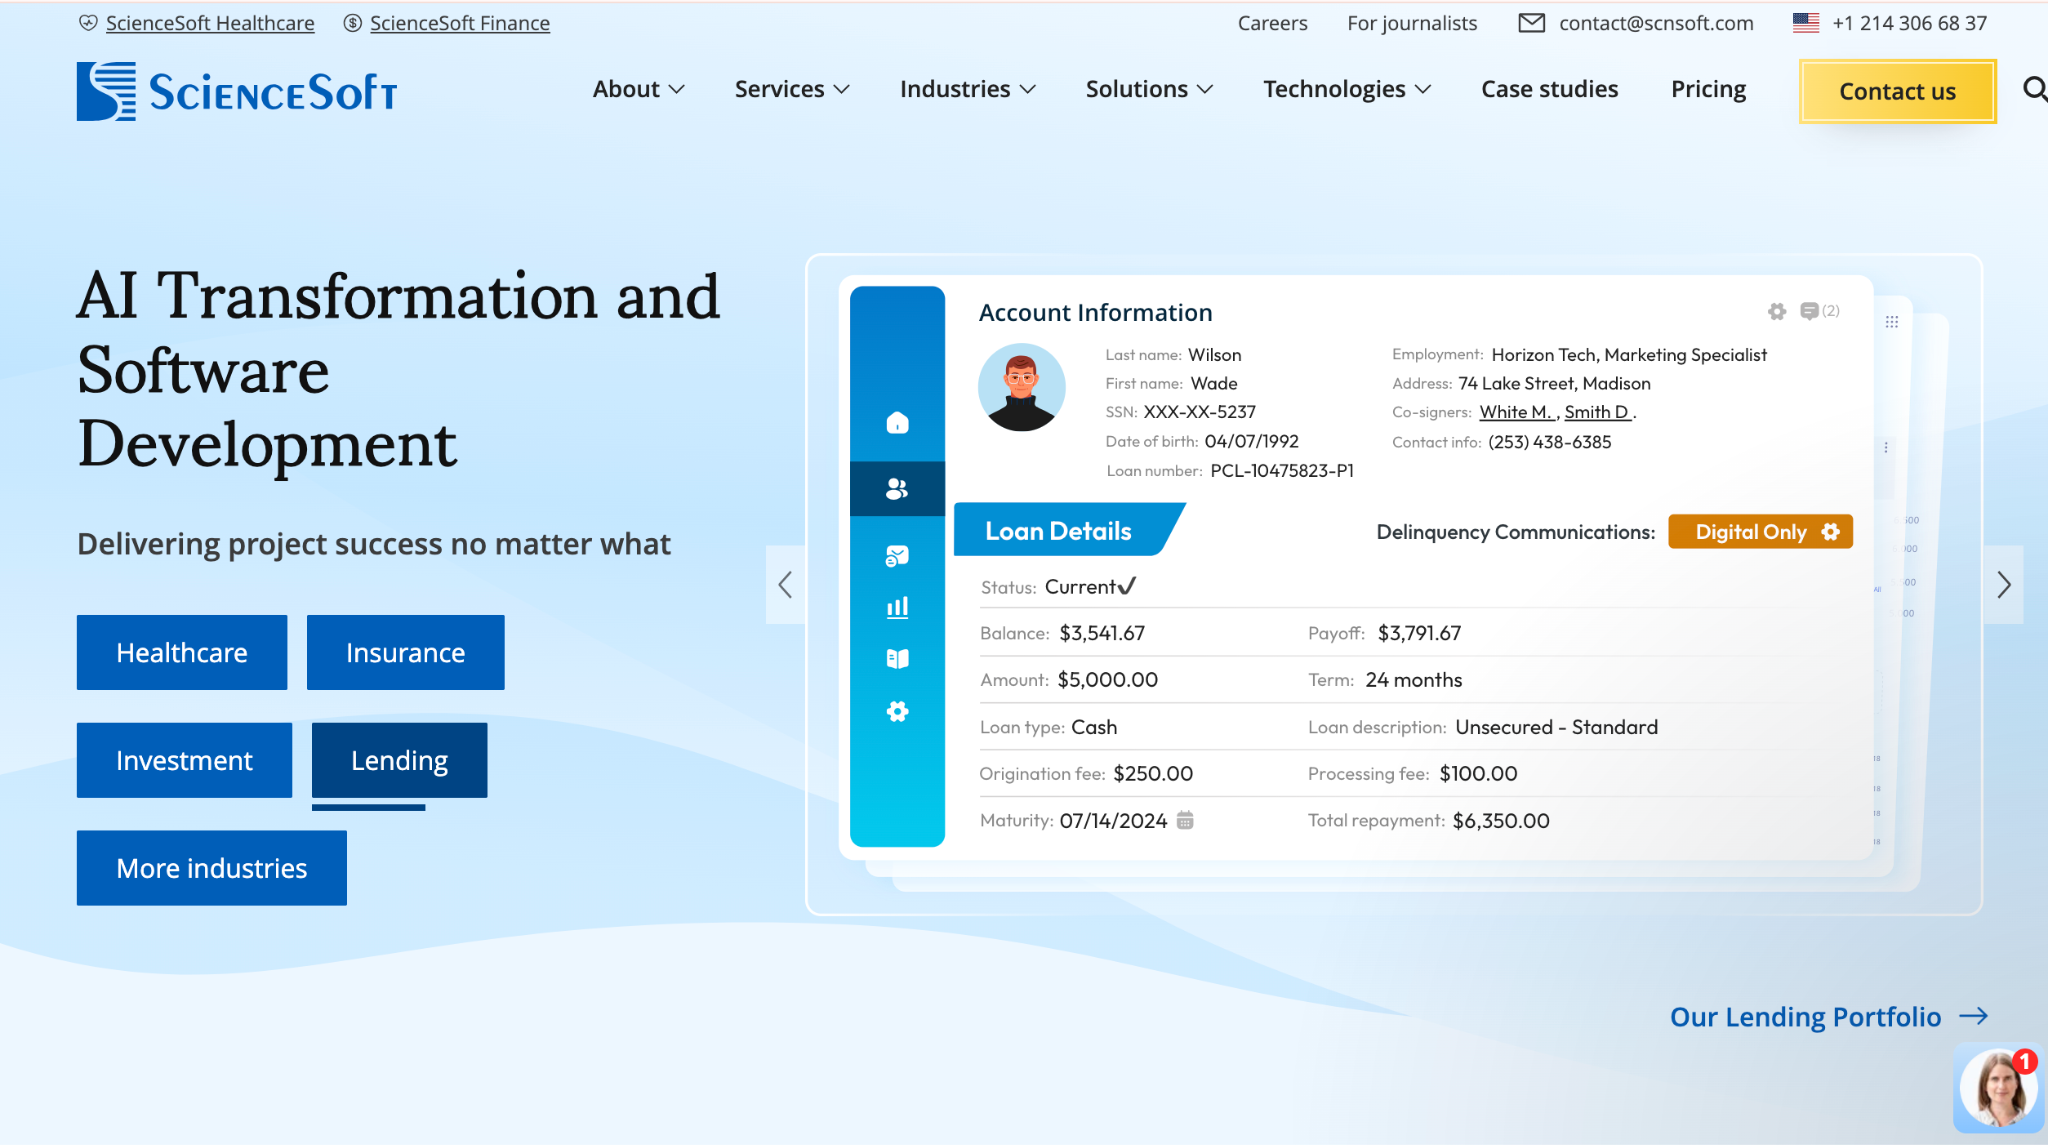The width and height of the screenshot is (2048, 1145).
Task: Click the Status Current checkmark
Action: (1126, 586)
